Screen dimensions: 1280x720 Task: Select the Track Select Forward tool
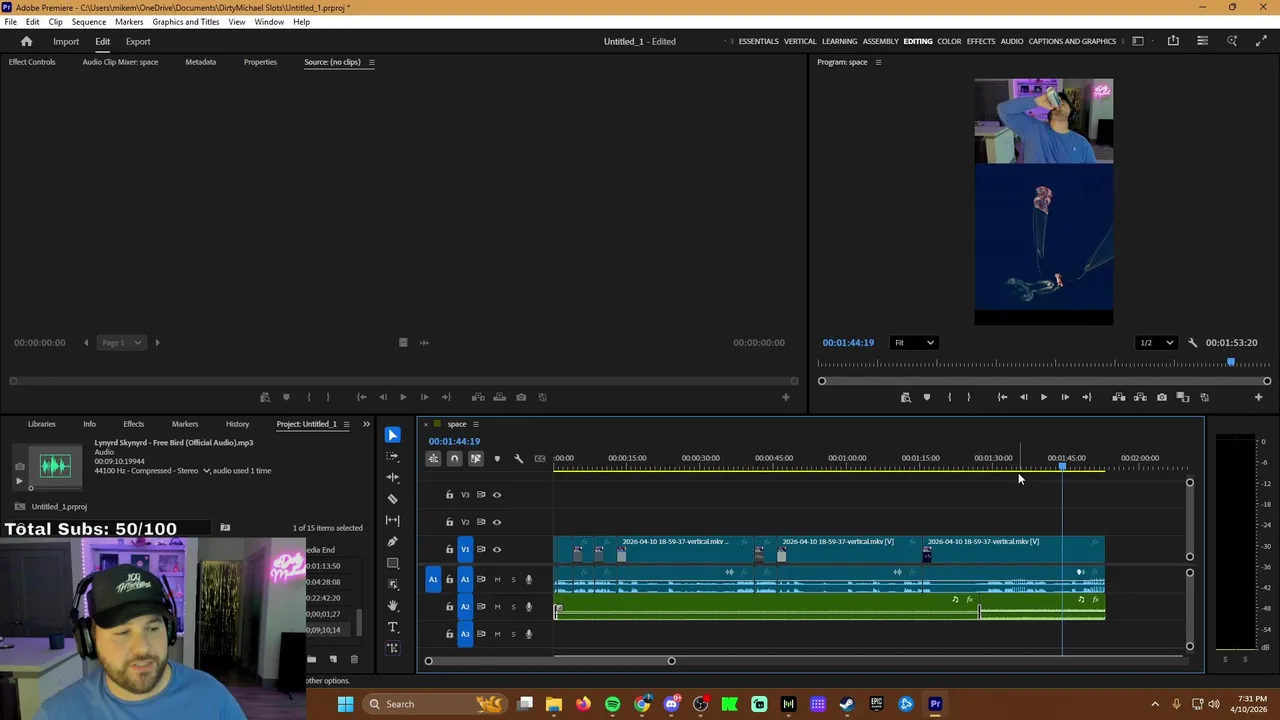pos(392,456)
